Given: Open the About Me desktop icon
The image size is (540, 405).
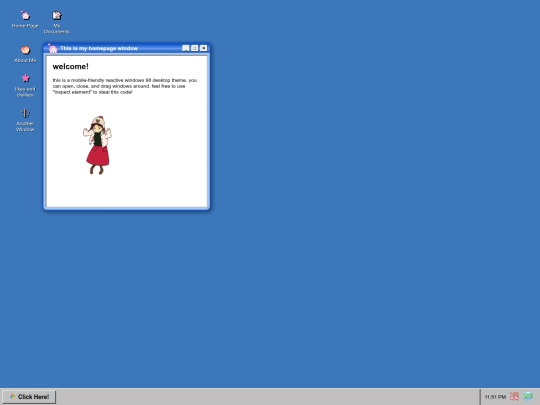Looking at the screenshot, I should click(25, 54).
